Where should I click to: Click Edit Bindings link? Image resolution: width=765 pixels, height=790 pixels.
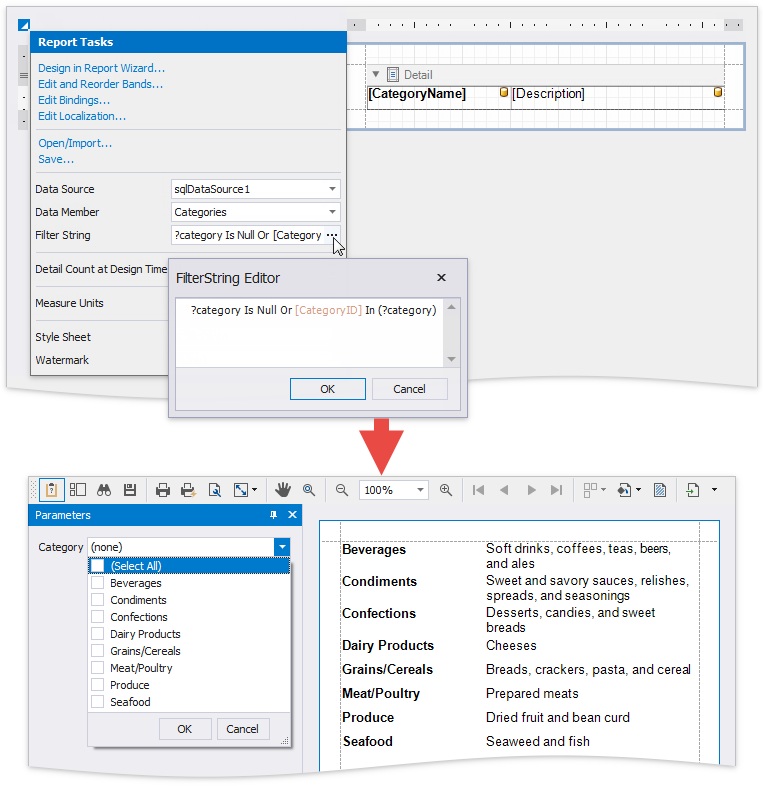(x=74, y=100)
